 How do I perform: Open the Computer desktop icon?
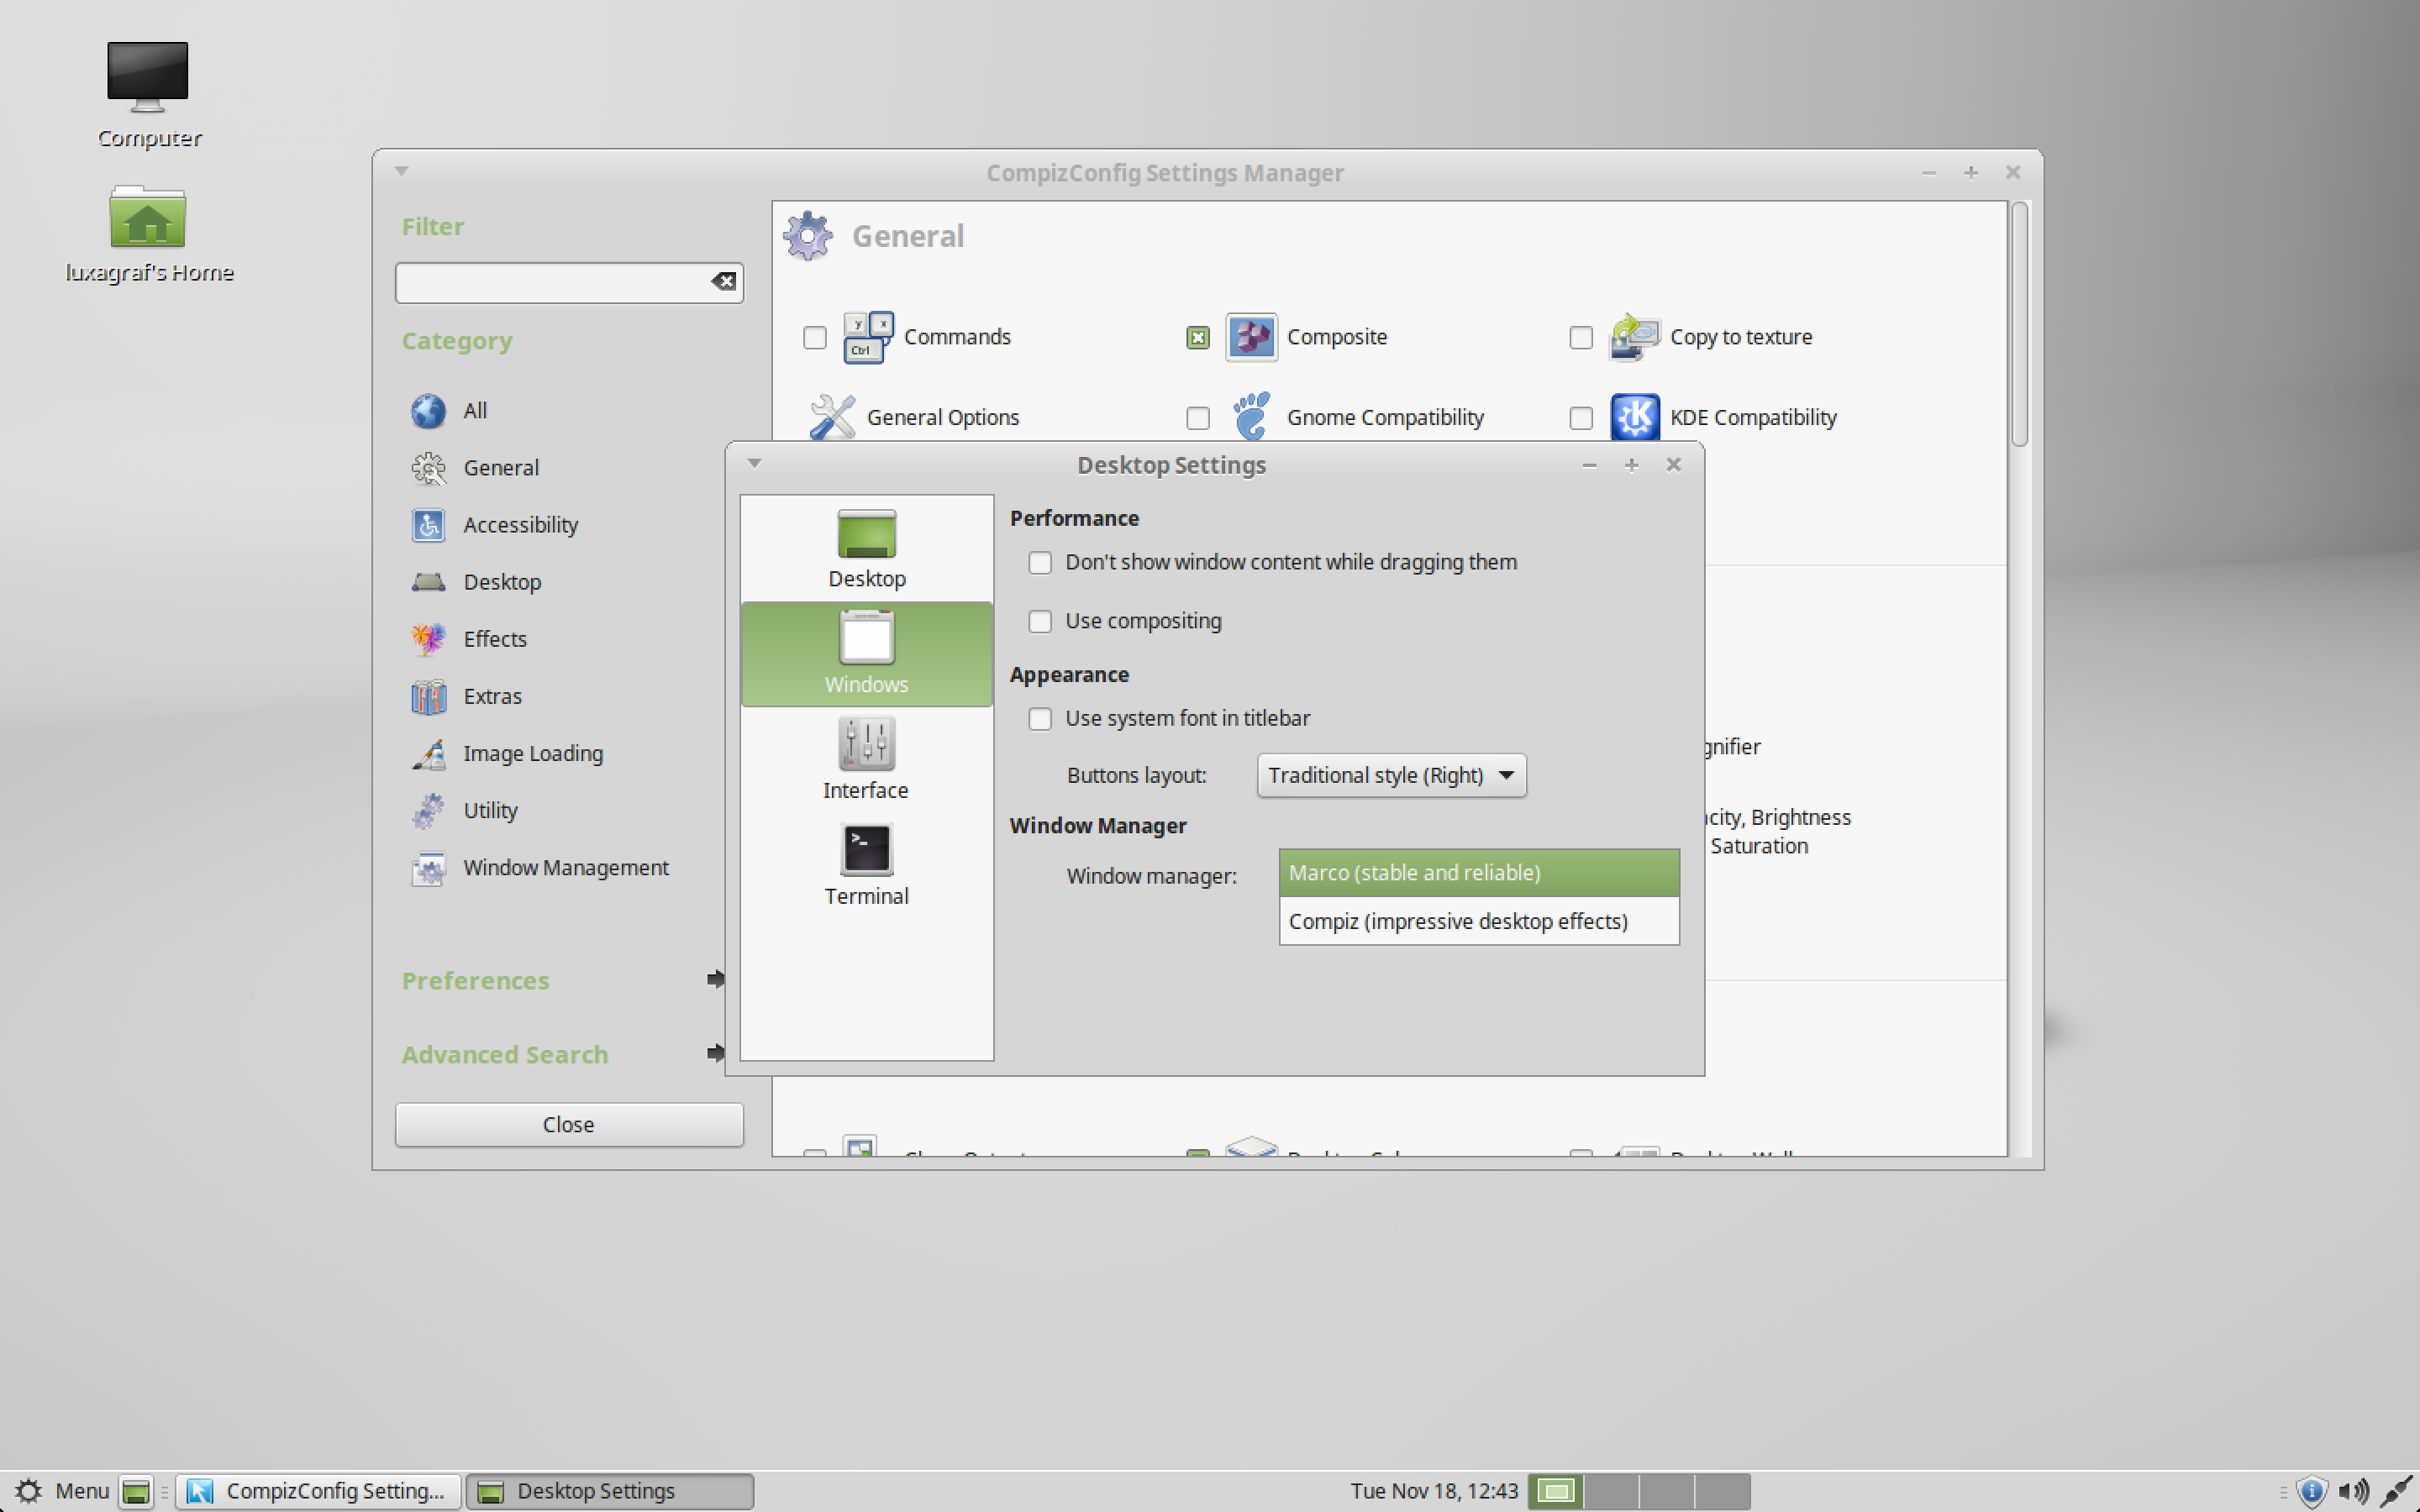click(148, 76)
